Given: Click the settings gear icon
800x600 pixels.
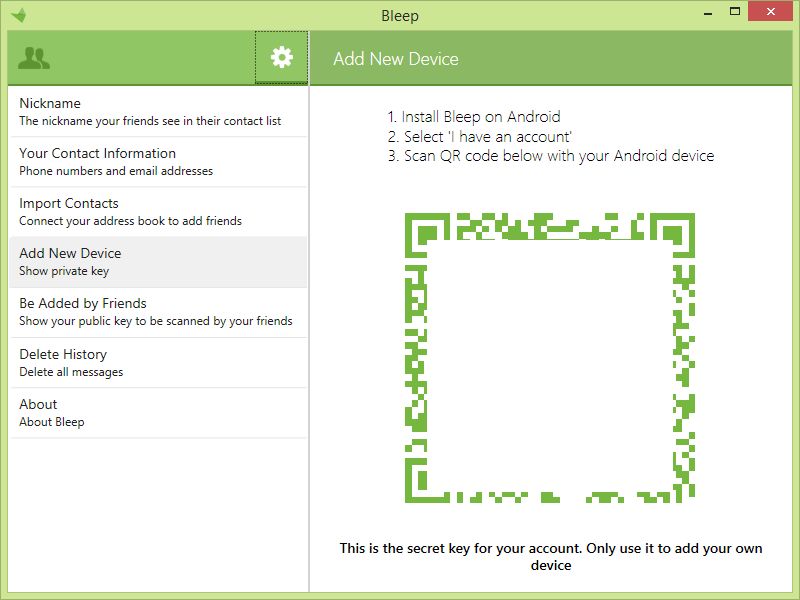Looking at the screenshot, I should pos(282,57).
